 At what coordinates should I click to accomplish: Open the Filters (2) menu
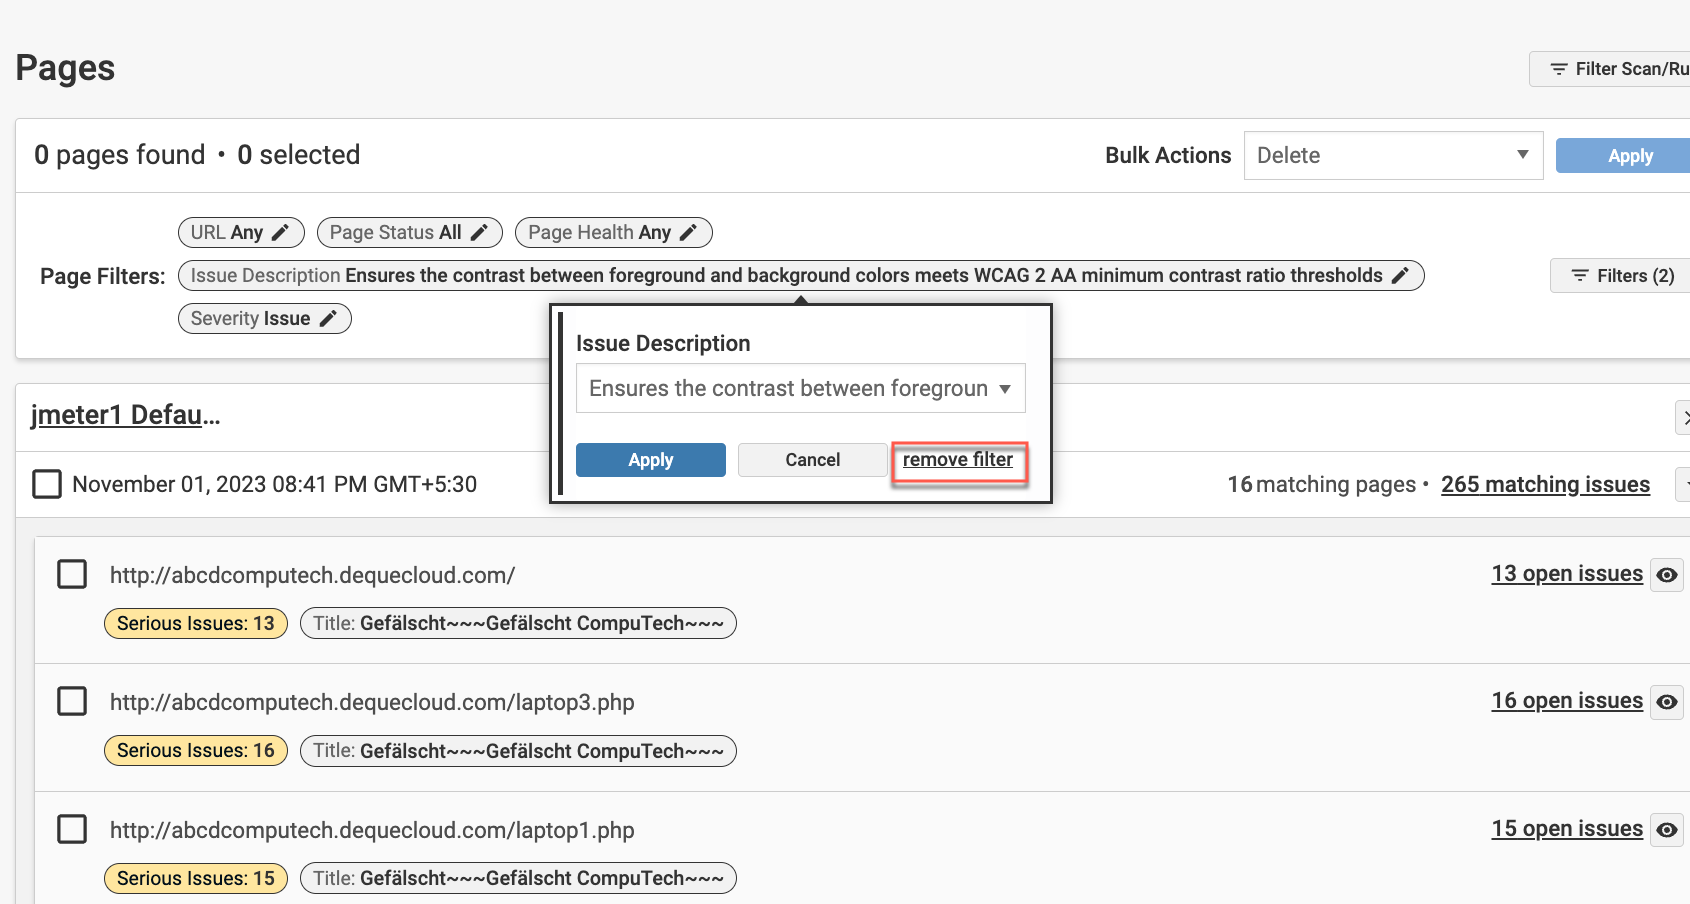tap(1621, 276)
